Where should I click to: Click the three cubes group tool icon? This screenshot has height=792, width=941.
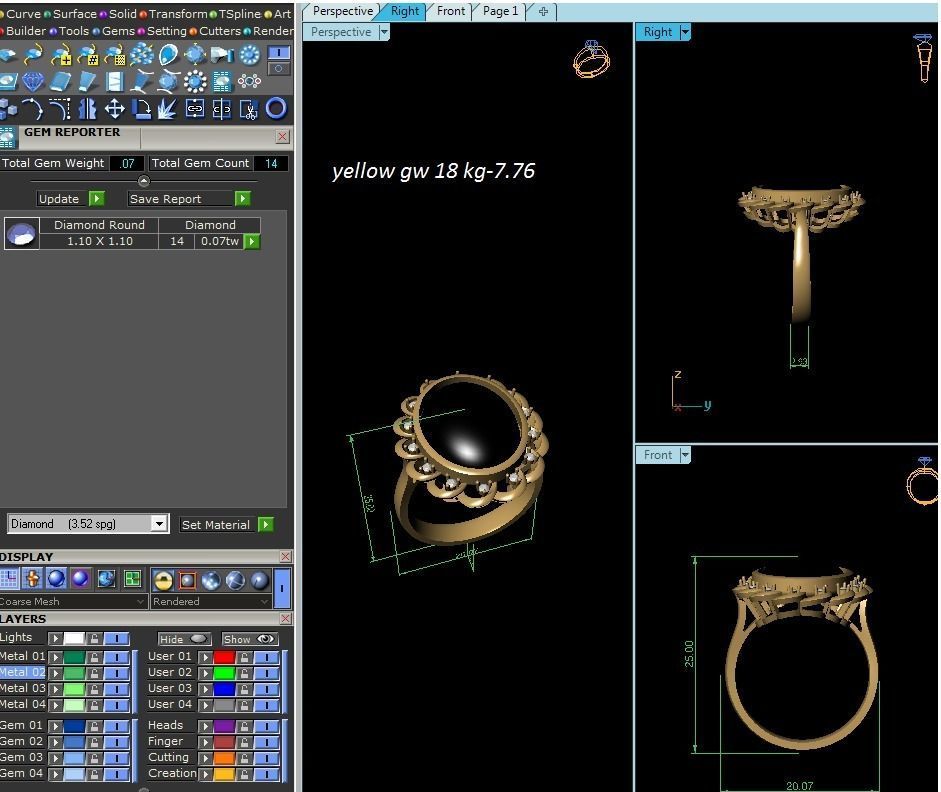(8, 109)
